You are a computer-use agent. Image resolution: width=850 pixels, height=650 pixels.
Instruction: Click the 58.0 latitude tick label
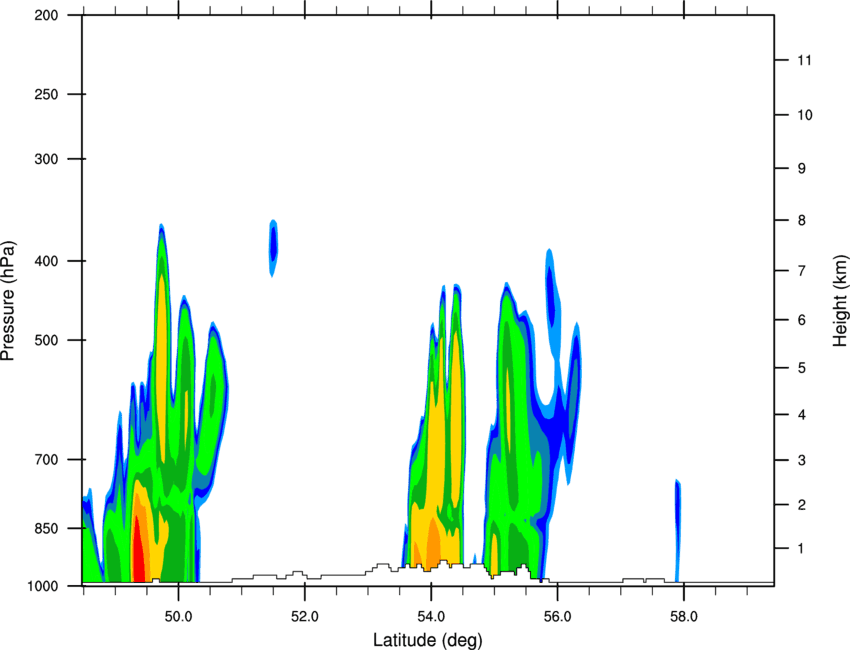684,617
